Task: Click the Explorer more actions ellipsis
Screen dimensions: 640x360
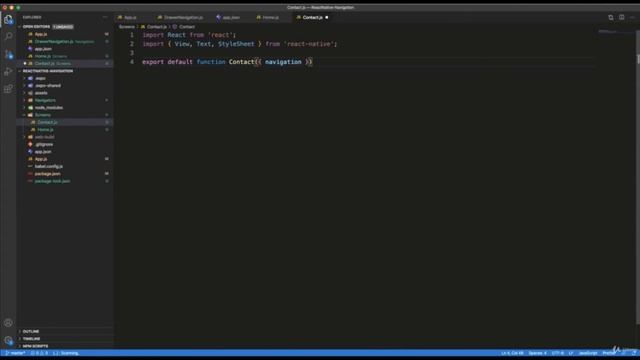Action: pyautogui.click(x=105, y=17)
